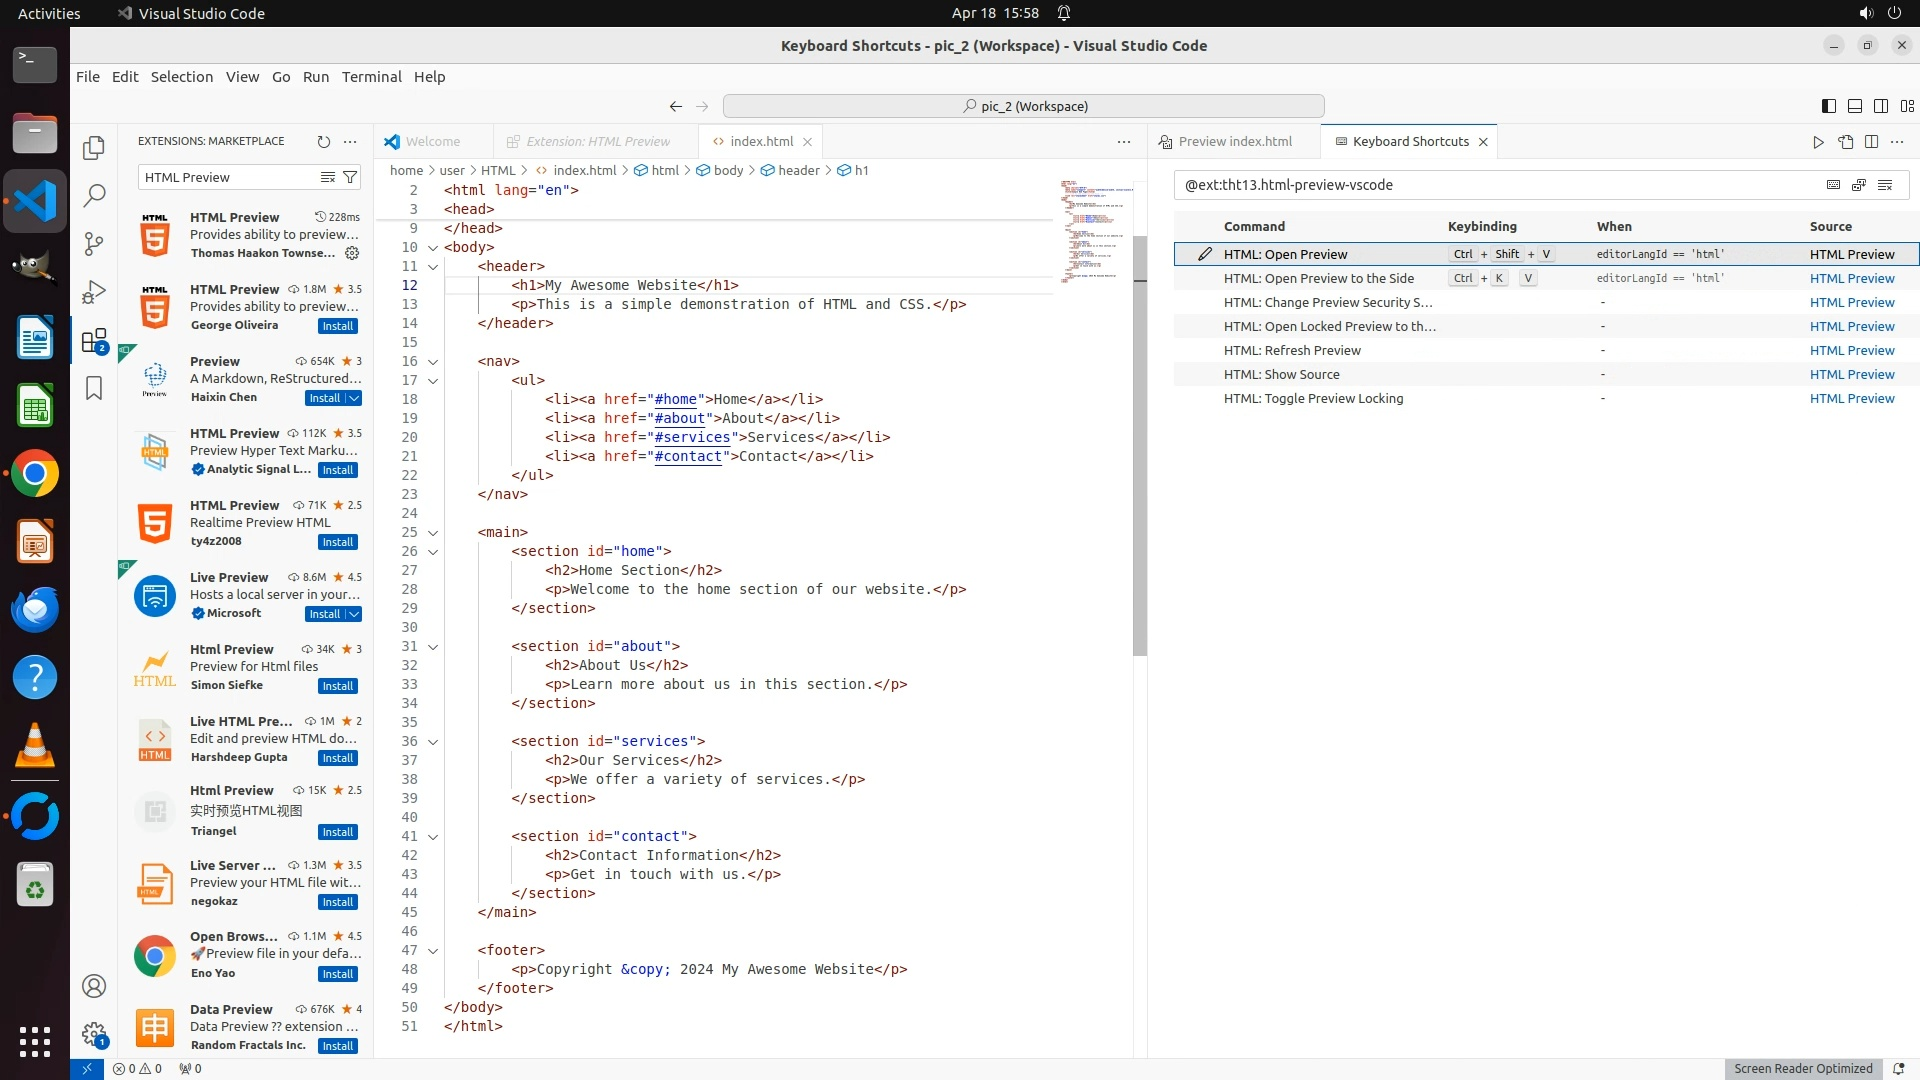Edit keybinding pencil for HTML: Open Preview
This screenshot has width=1920, height=1080.
(x=1205, y=254)
